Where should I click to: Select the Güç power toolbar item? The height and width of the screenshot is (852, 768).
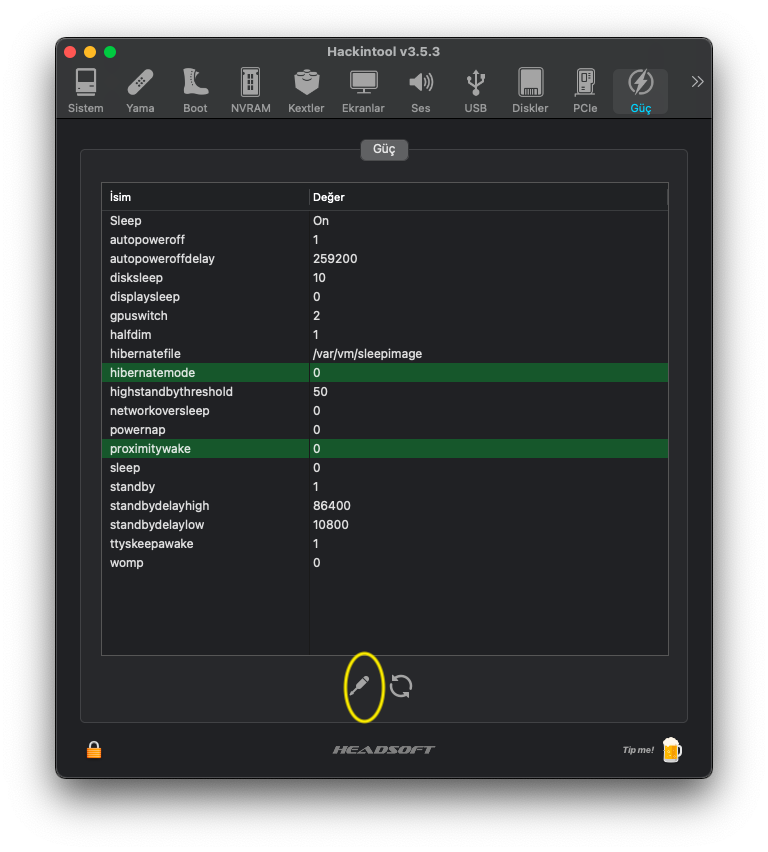tap(640, 91)
